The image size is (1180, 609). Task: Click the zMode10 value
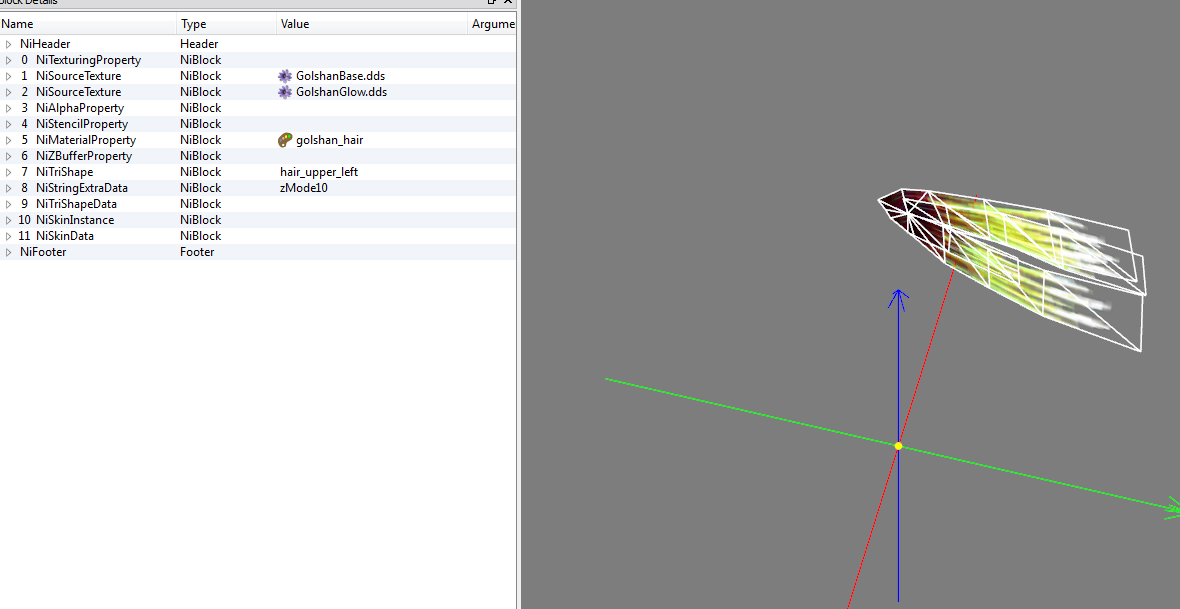point(304,188)
